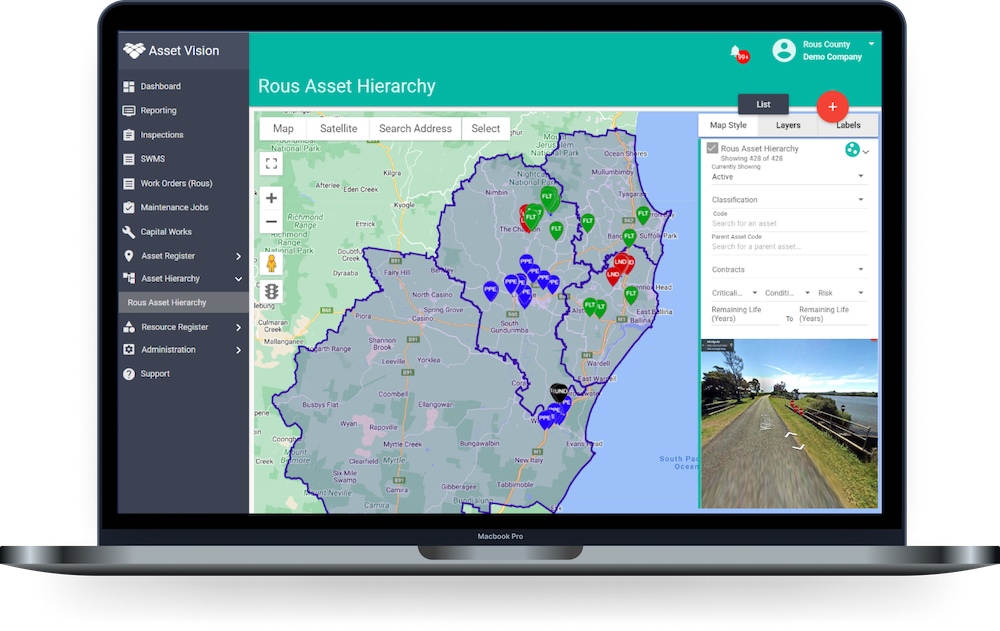Click the Maintenance Jobs icon
The height and width of the screenshot is (631, 1000).
(x=129, y=207)
